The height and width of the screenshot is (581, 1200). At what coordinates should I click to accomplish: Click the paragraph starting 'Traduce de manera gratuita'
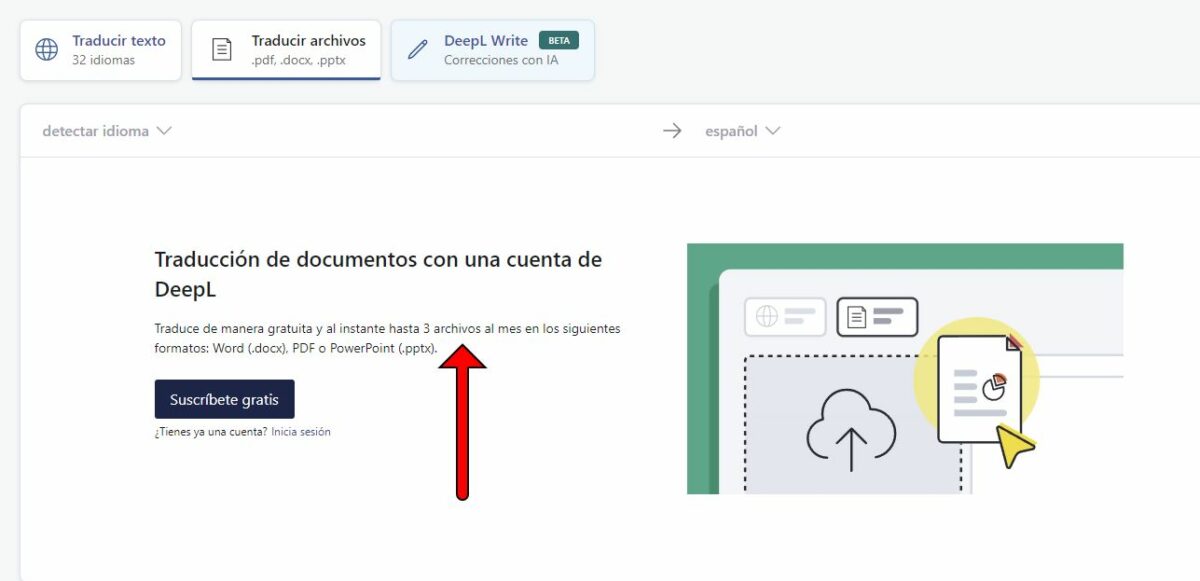tap(388, 338)
